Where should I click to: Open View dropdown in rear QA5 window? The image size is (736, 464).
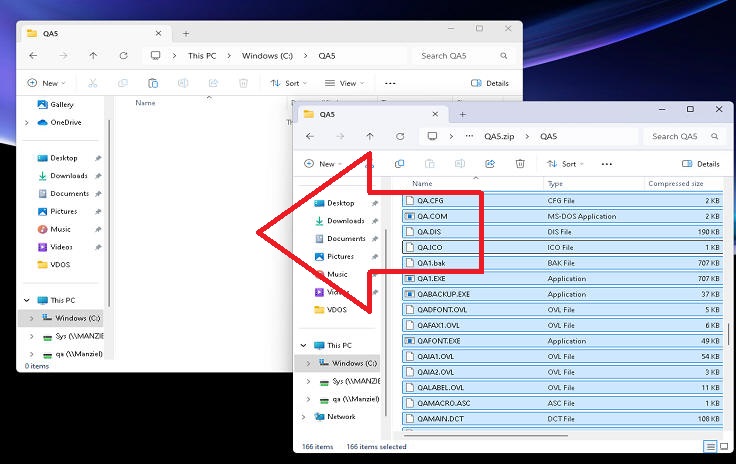click(x=345, y=83)
